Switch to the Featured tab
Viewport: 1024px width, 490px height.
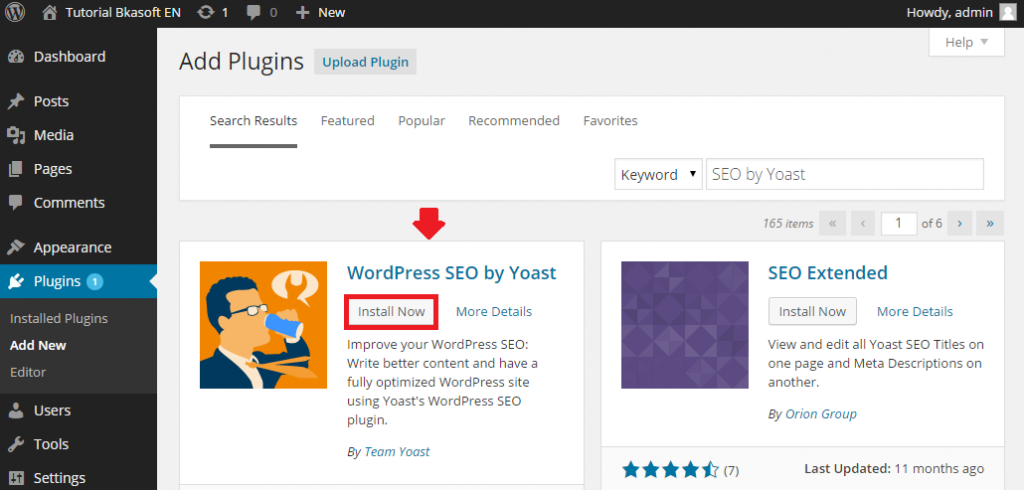[x=347, y=120]
